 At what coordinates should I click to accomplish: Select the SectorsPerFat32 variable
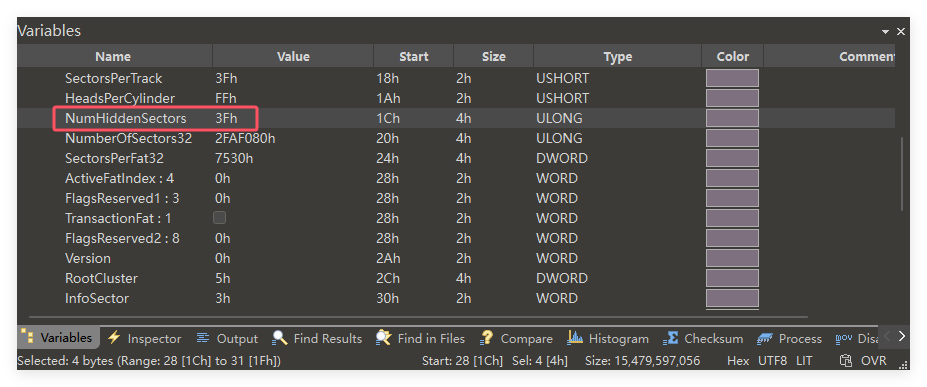tap(455, 158)
